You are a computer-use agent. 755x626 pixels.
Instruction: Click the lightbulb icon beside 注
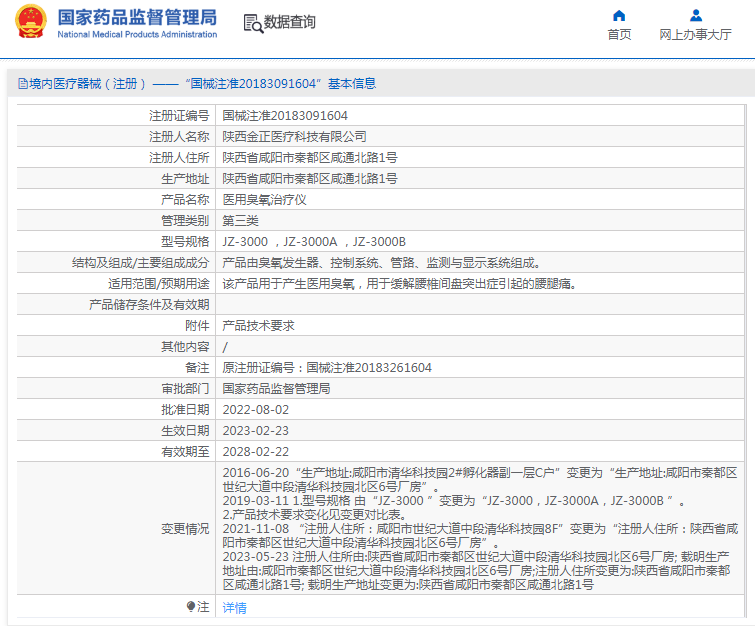pyautogui.click(x=191, y=607)
